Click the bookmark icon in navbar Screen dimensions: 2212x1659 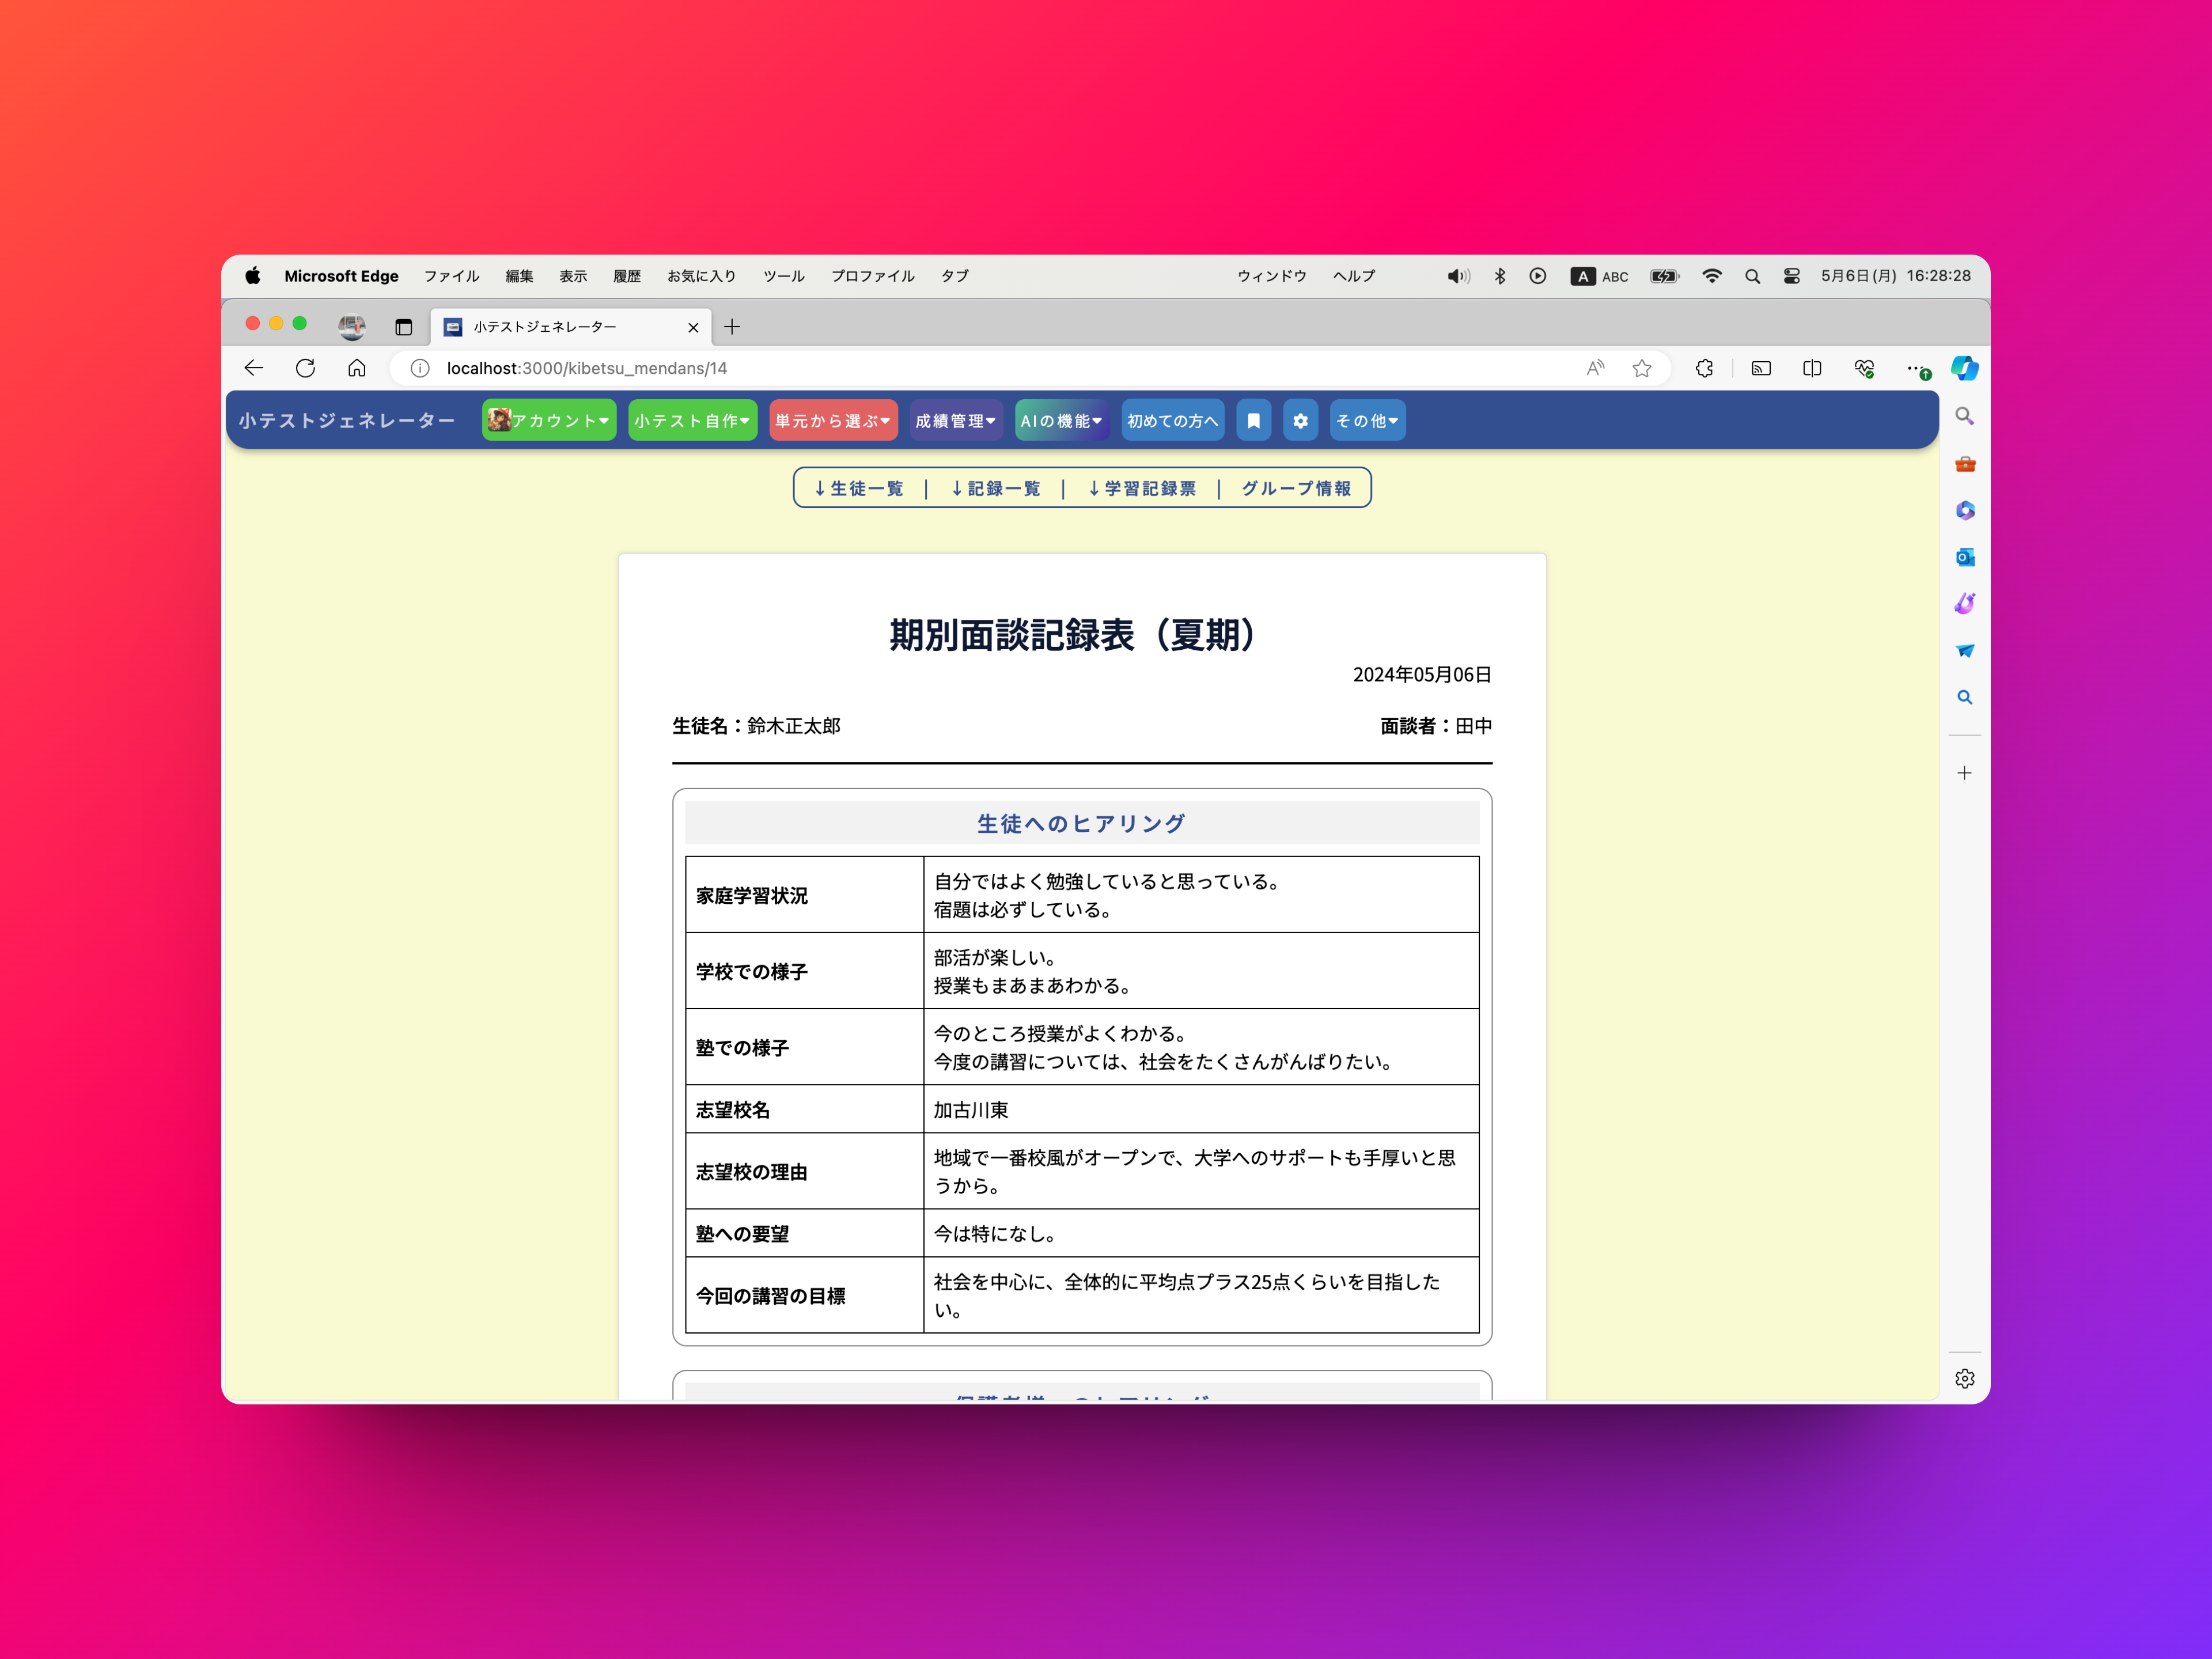[x=1253, y=421]
